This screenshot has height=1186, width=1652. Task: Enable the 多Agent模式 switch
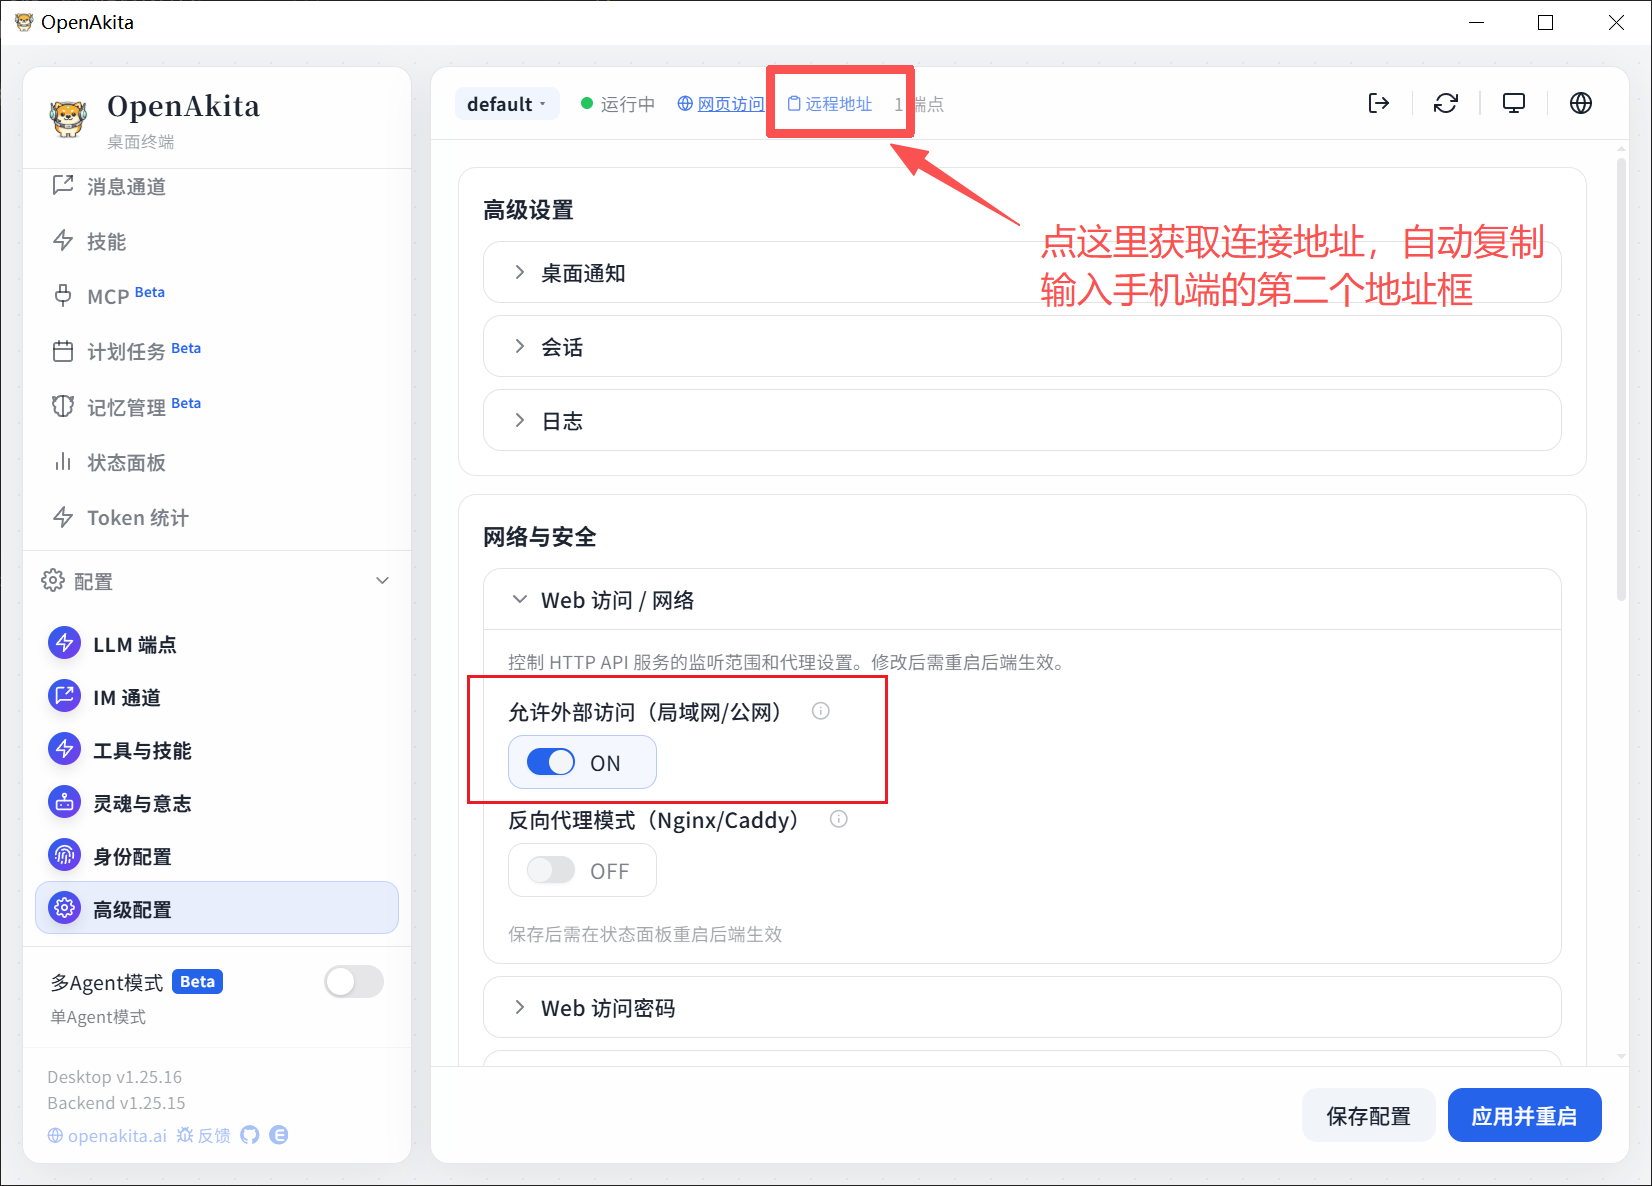point(354,982)
